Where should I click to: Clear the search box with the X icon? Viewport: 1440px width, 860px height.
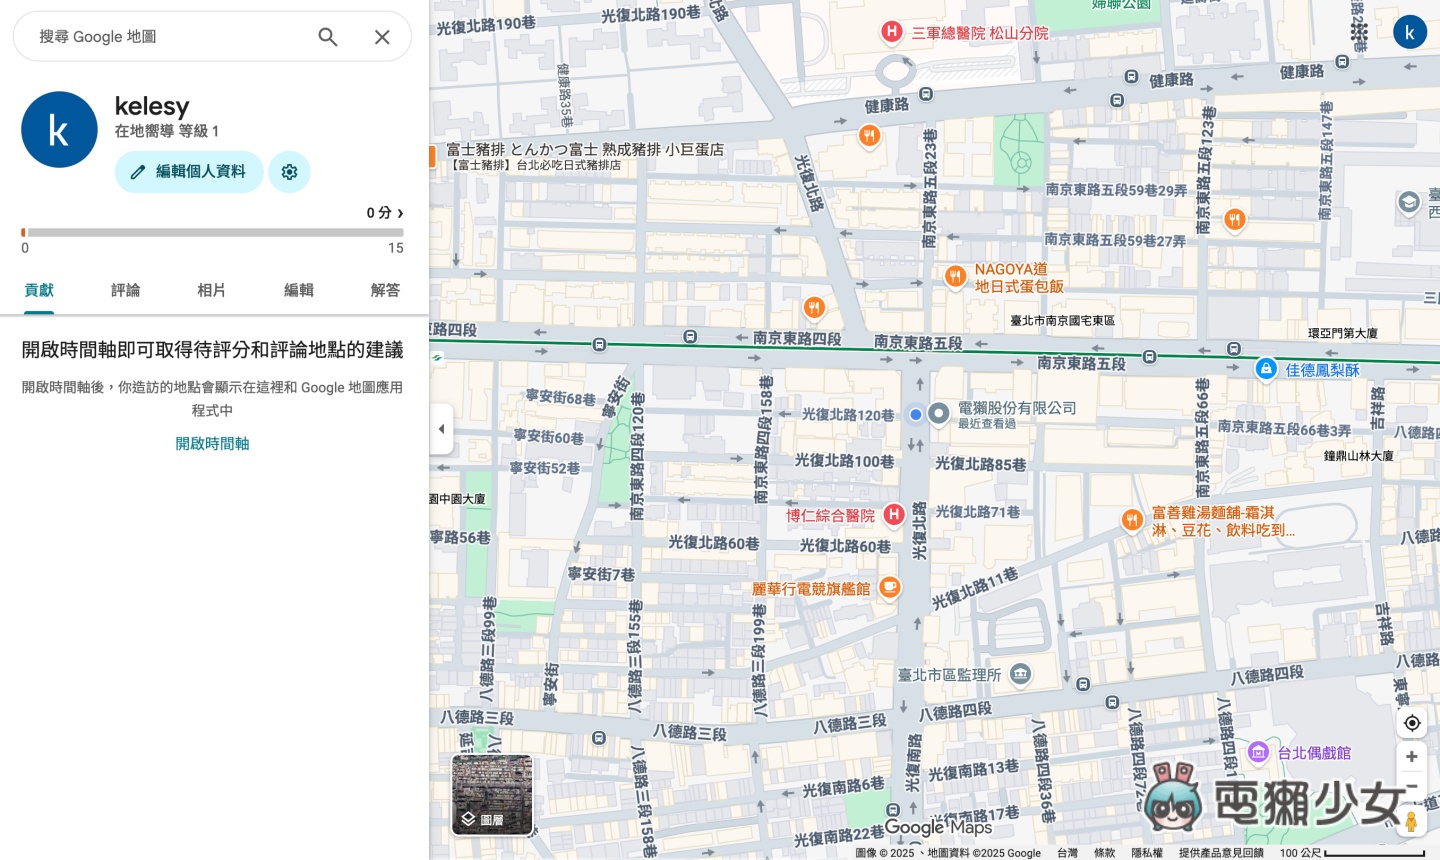point(382,37)
